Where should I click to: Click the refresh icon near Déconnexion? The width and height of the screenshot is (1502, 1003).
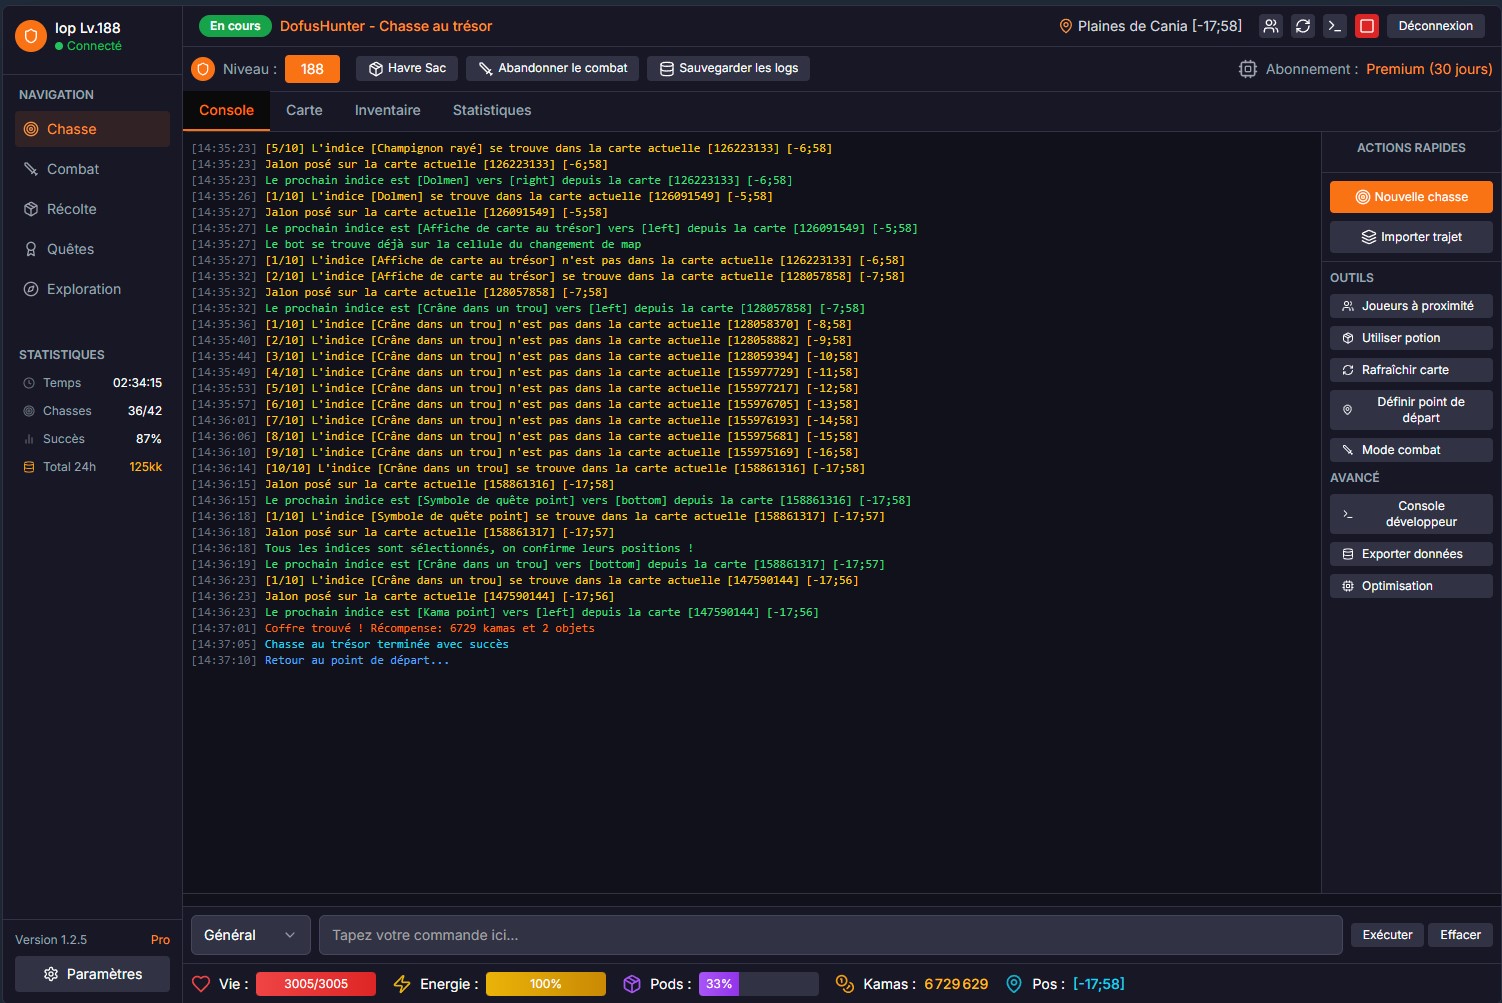[1302, 26]
